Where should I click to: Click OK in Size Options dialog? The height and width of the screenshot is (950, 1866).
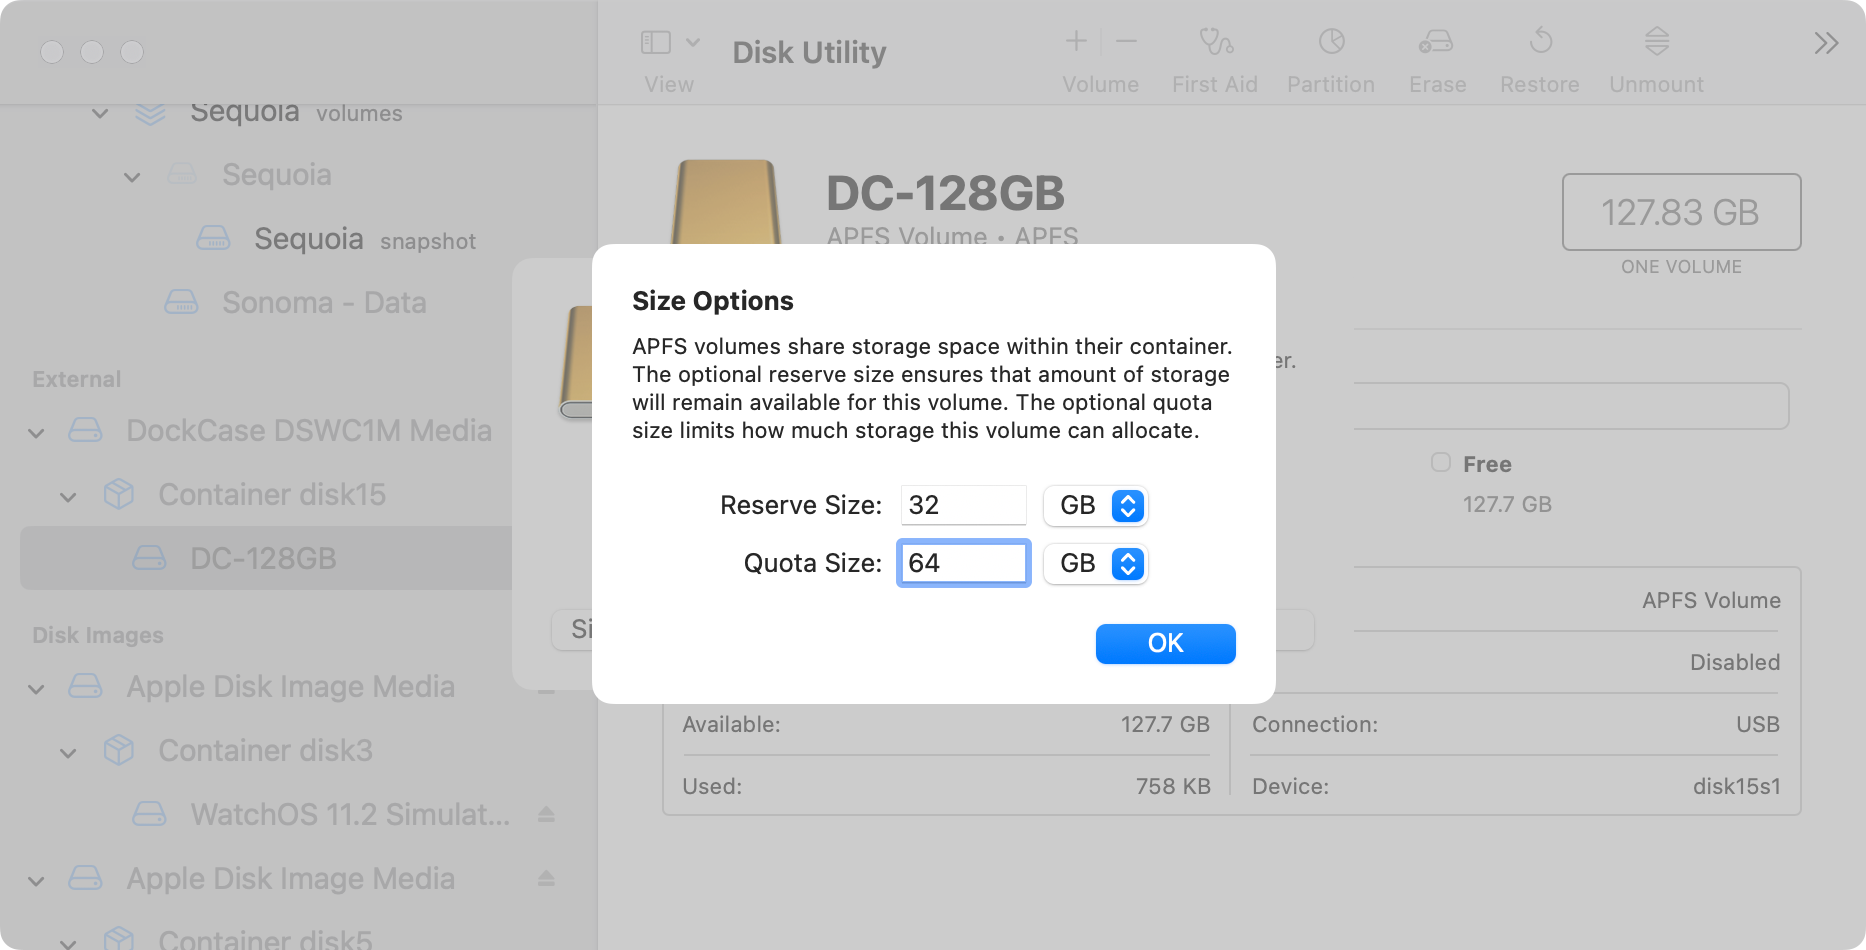pos(1166,643)
